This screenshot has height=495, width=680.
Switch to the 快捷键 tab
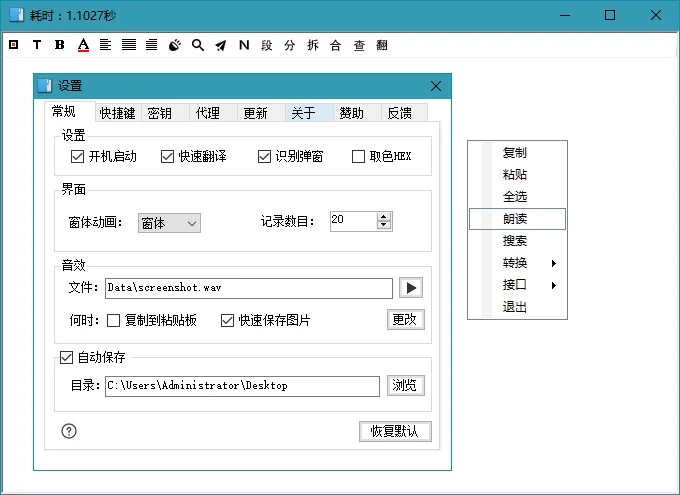(118, 113)
